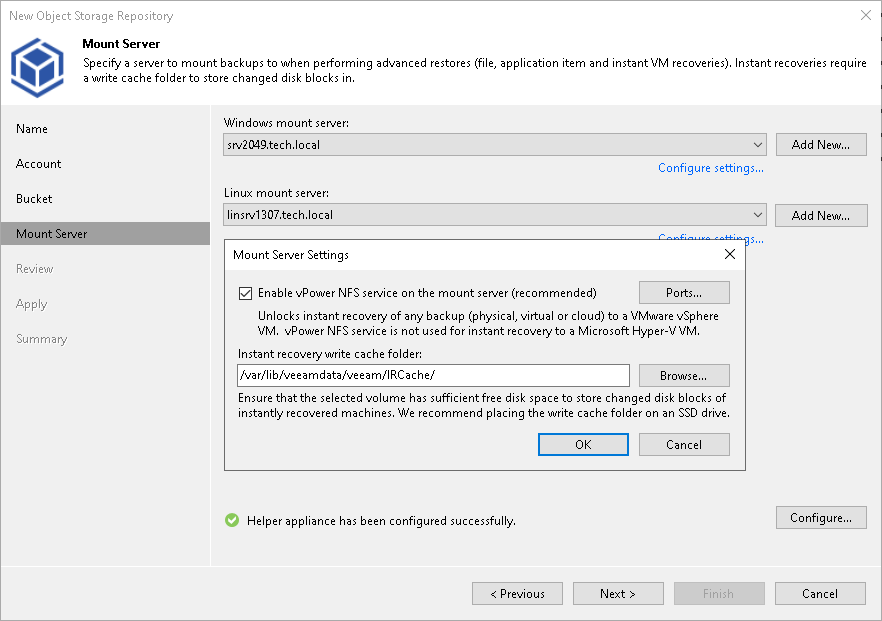Viewport: 882px width, 621px height.
Task: Cancel the repository wizard
Action: pos(820,593)
